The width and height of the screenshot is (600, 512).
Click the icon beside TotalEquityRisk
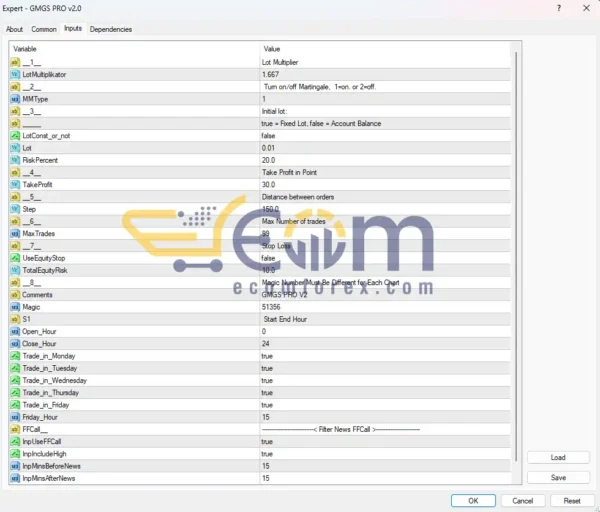click(15, 271)
